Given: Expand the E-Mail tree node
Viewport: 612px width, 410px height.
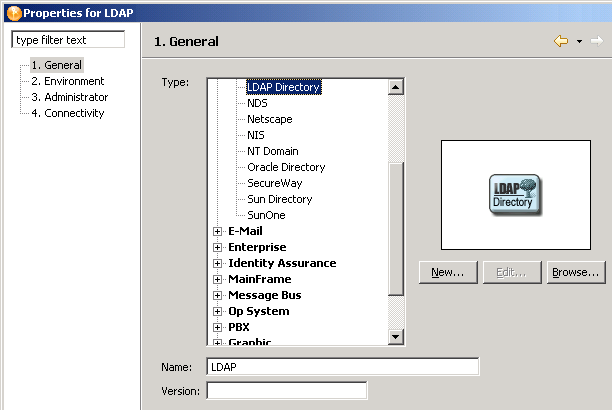Looking at the screenshot, I should [x=217, y=232].
